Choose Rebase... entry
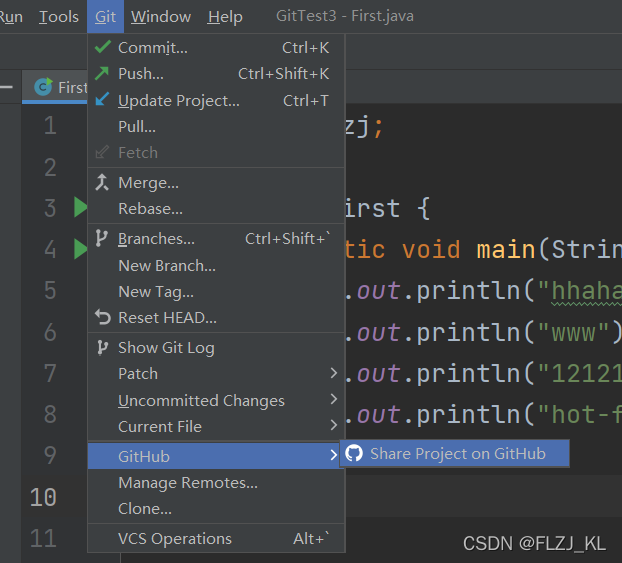Viewport: 622px width, 563px height. pos(216,209)
